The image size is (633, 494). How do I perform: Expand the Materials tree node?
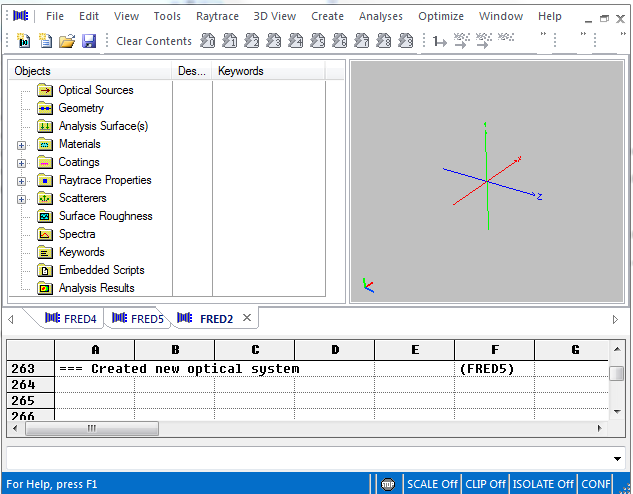tap(22, 144)
